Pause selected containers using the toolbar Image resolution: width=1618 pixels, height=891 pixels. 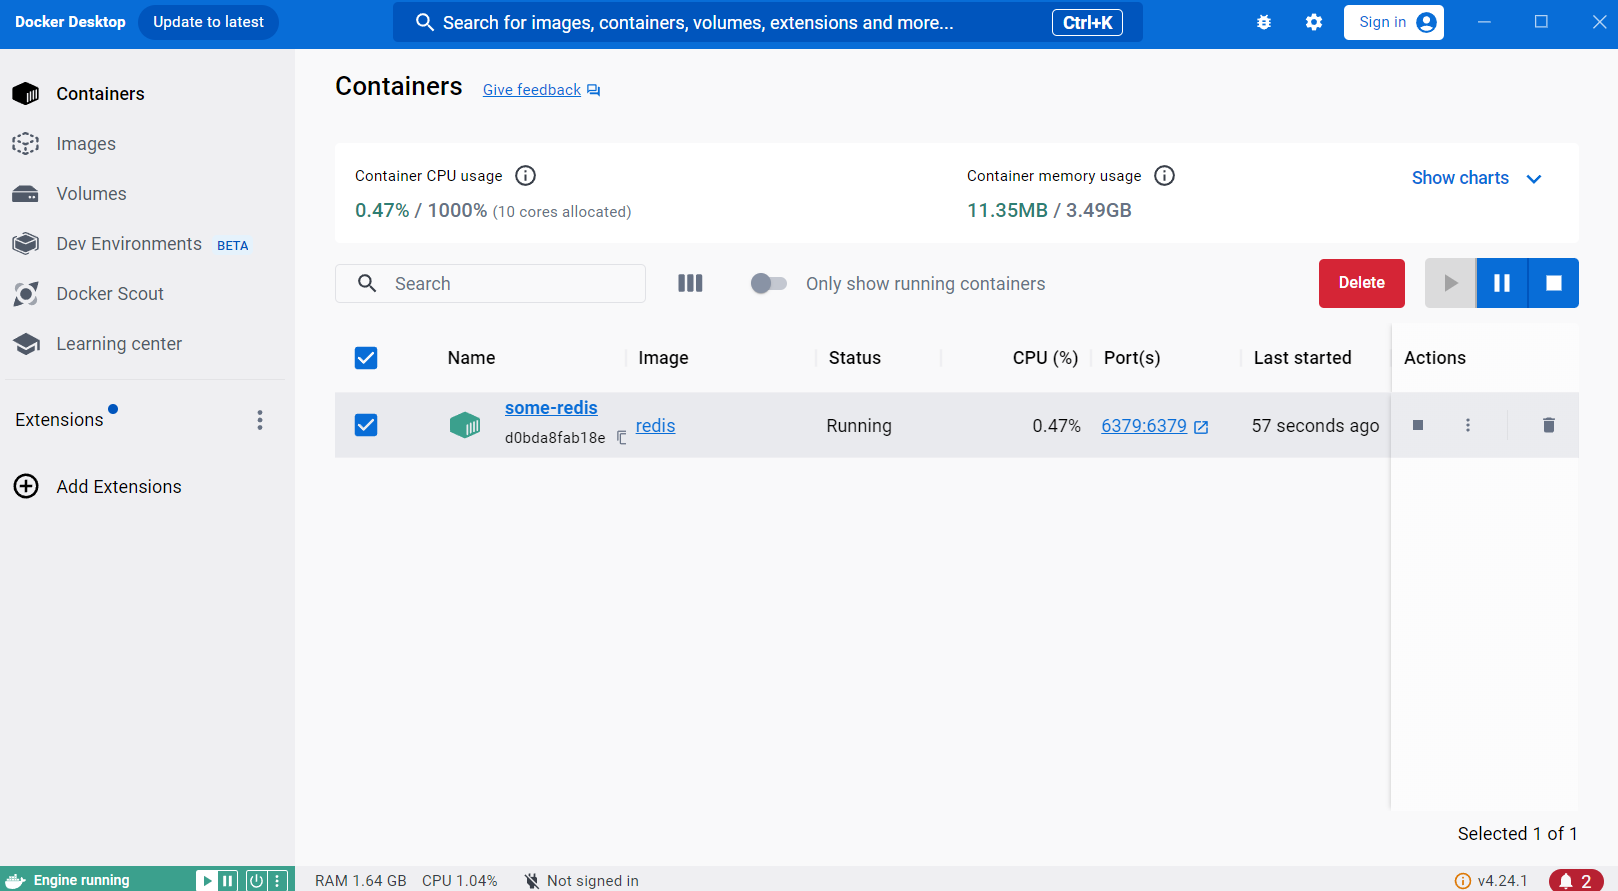point(1502,283)
